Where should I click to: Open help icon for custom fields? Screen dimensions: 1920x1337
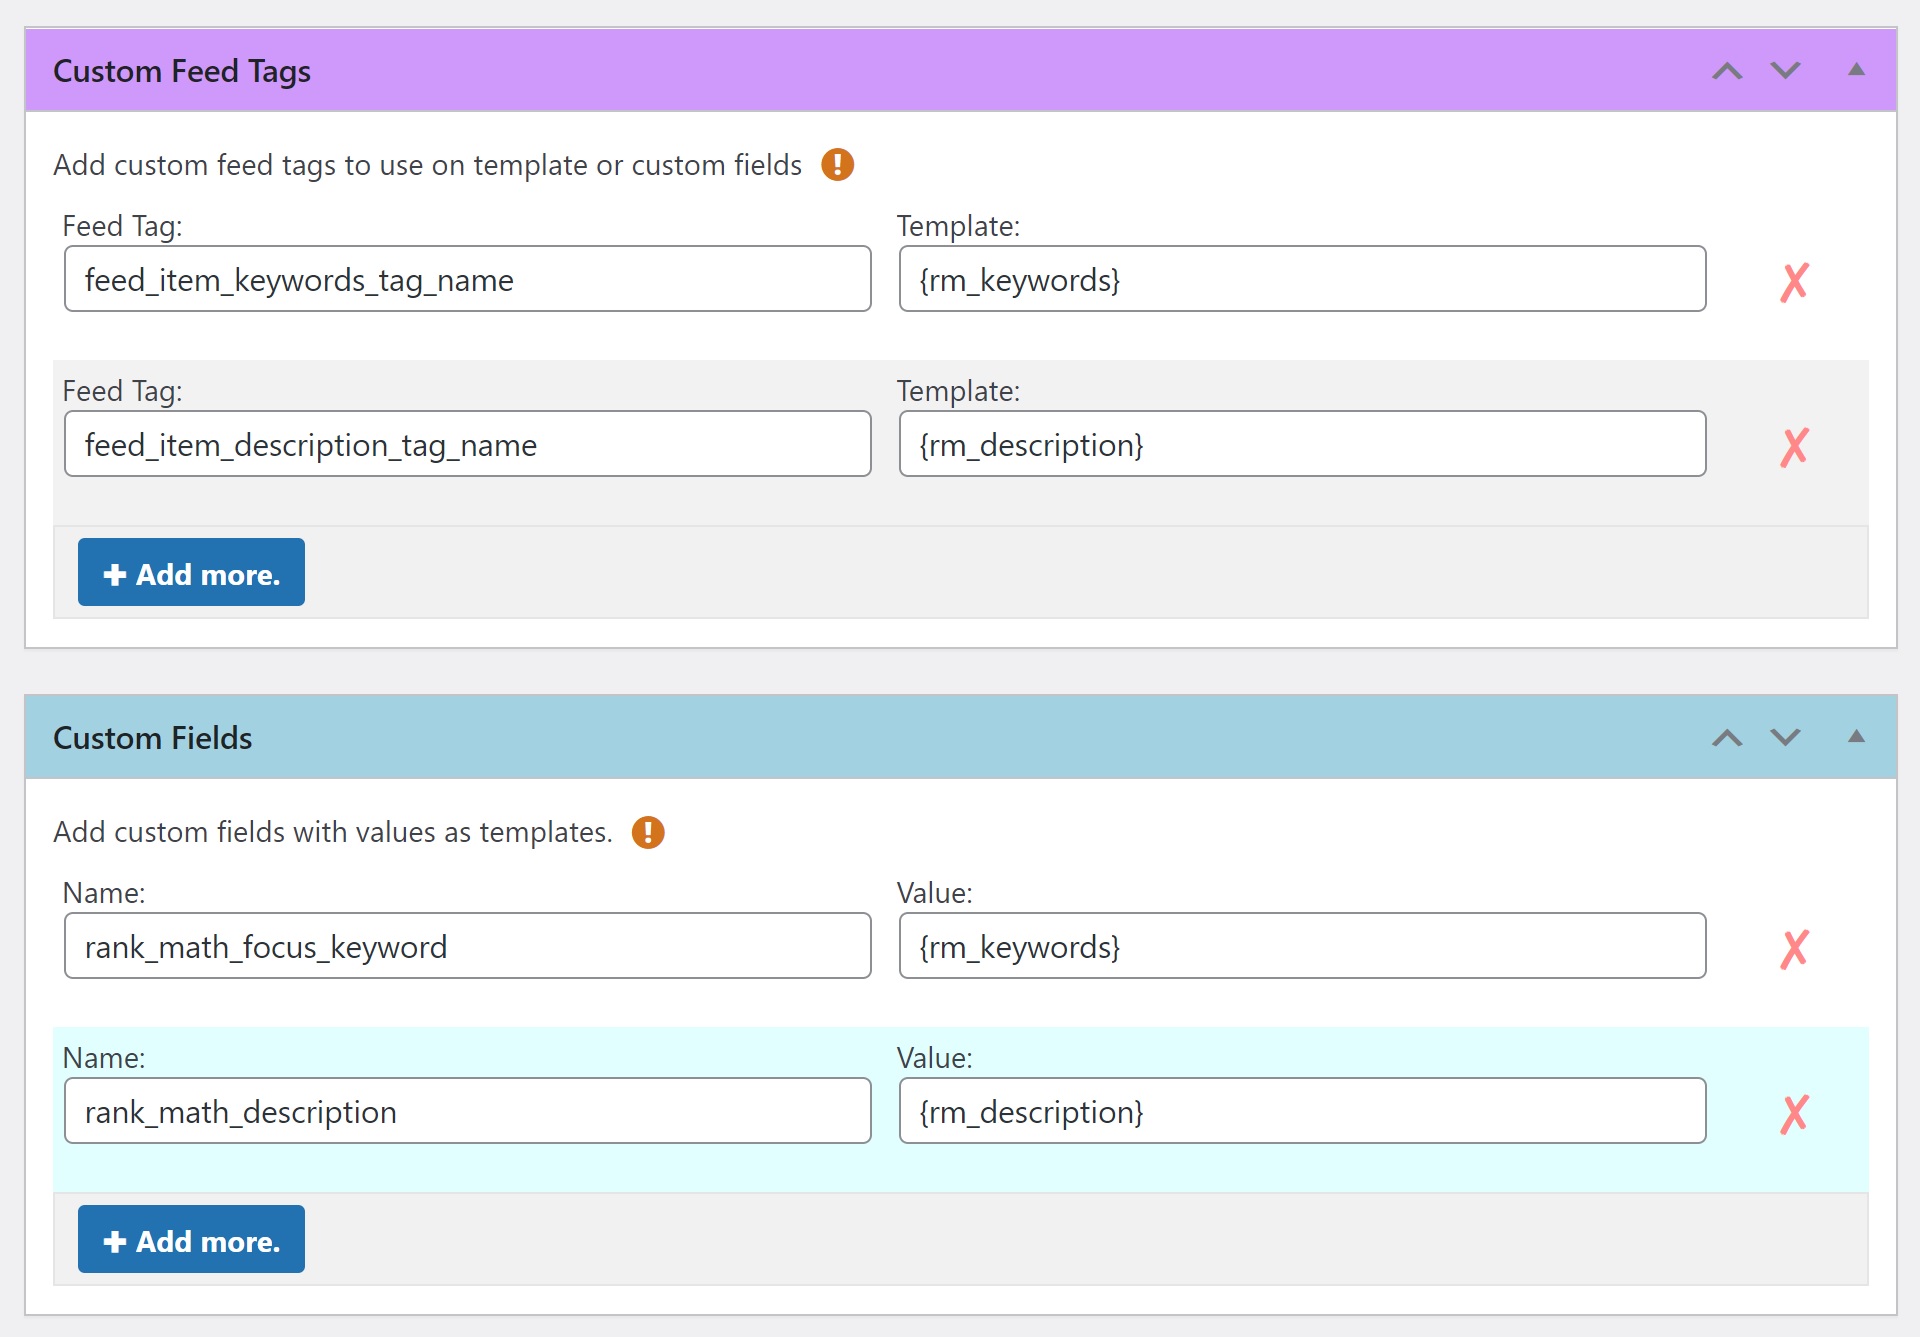[x=648, y=832]
